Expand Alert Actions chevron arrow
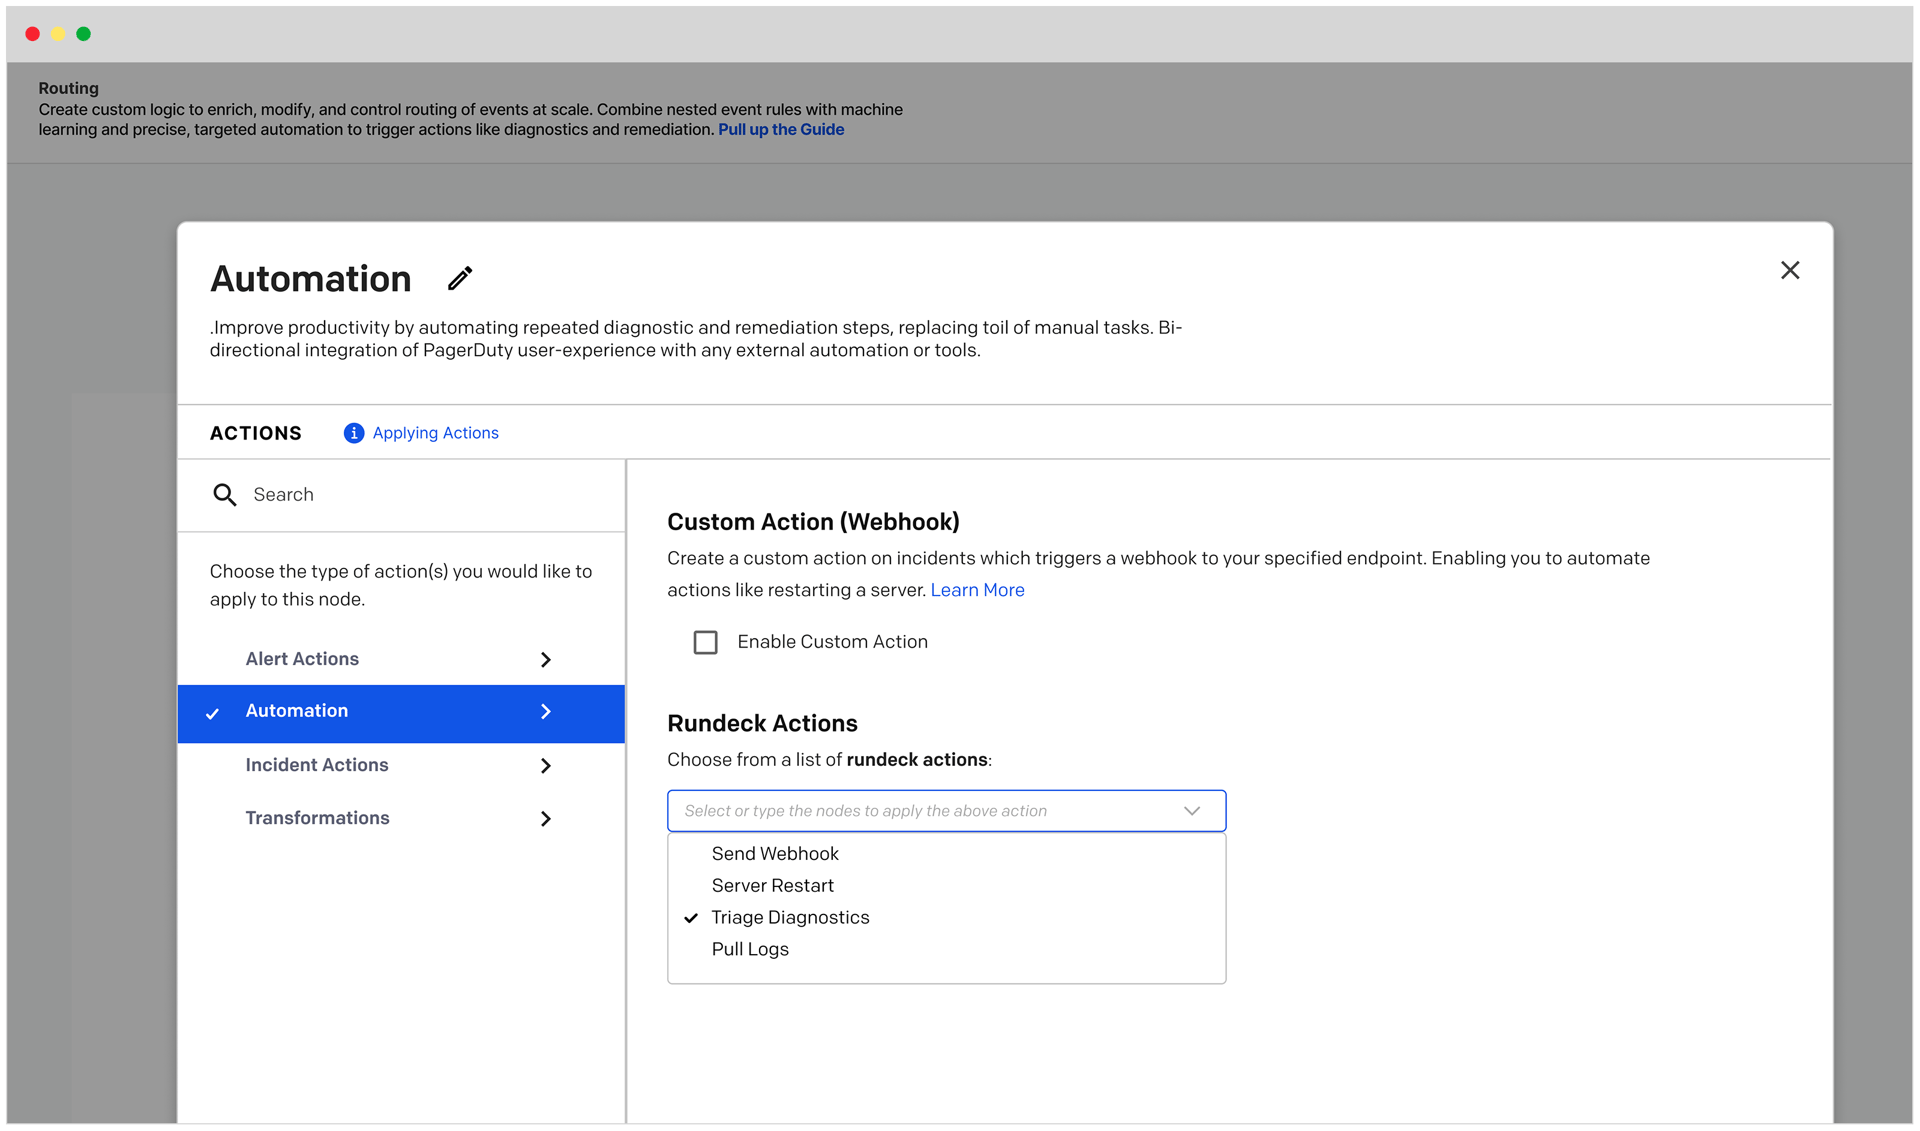 tap(546, 660)
